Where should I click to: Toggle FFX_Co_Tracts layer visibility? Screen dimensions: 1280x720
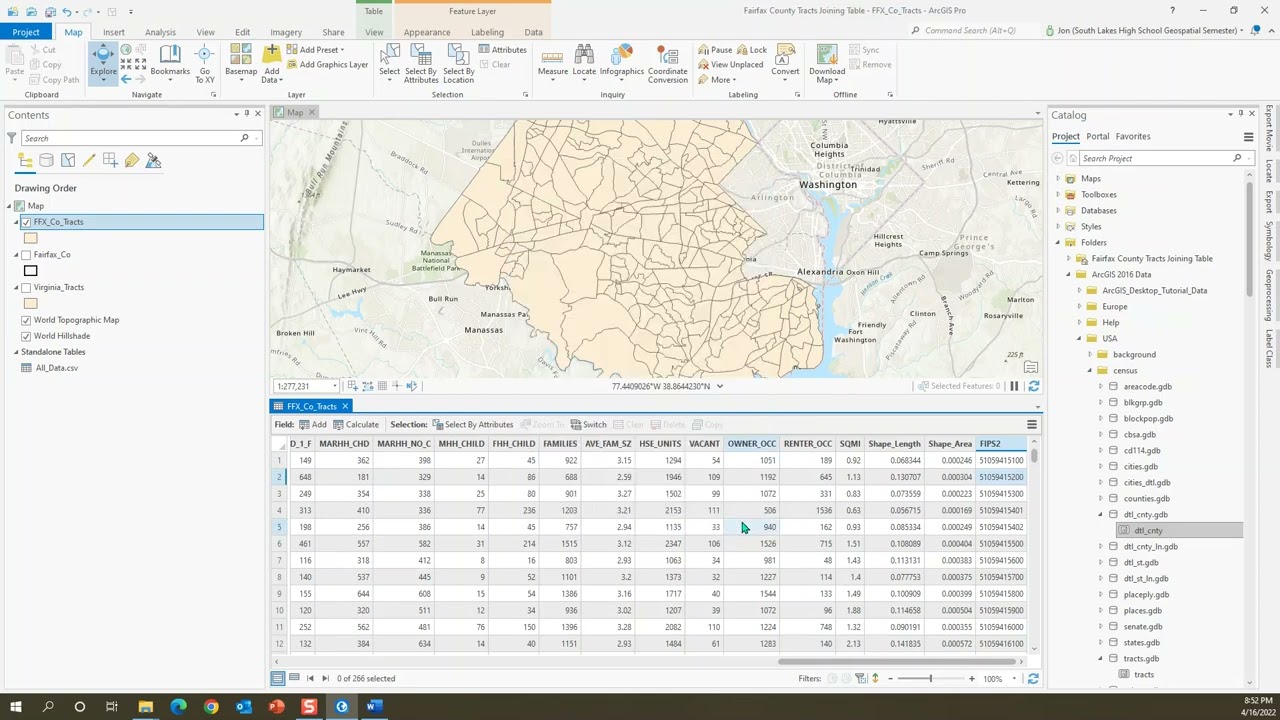point(26,222)
